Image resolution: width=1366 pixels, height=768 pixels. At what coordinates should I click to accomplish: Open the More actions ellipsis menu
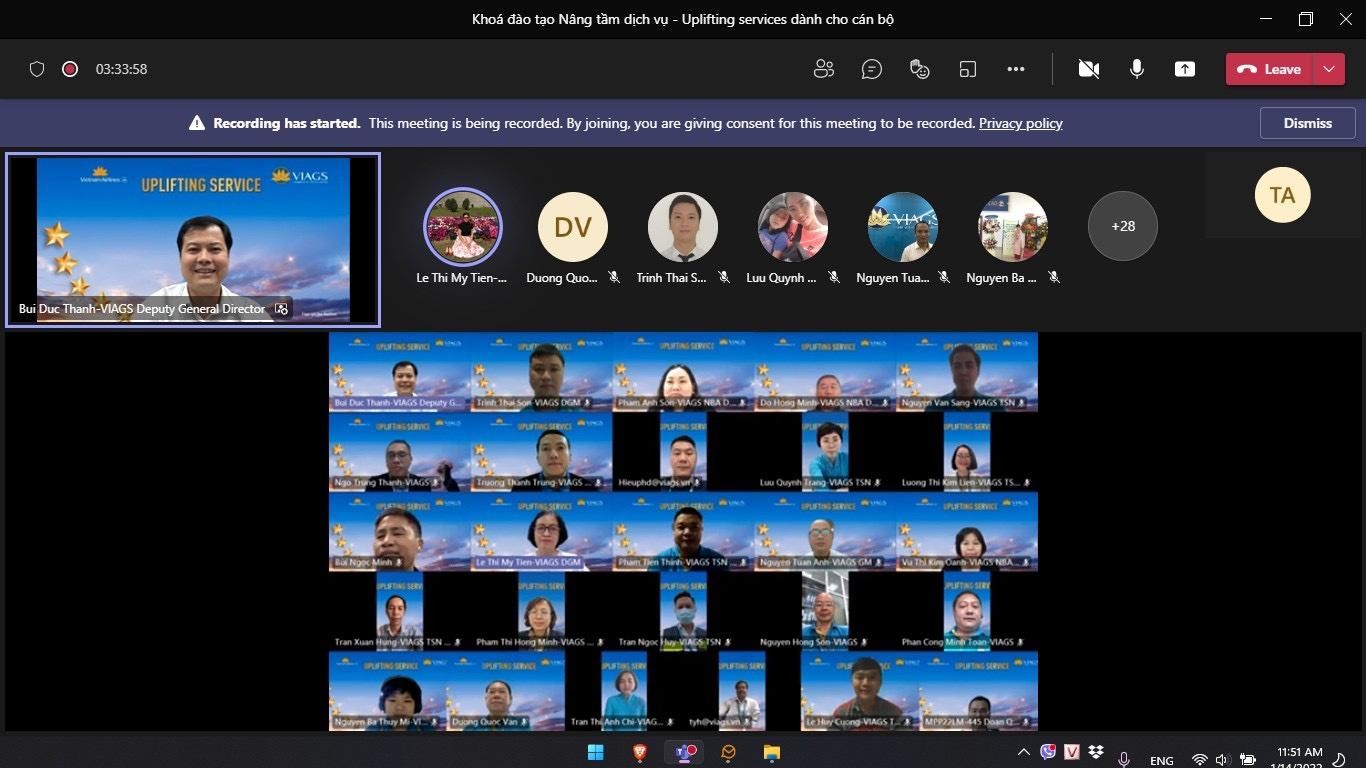[x=1016, y=69]
